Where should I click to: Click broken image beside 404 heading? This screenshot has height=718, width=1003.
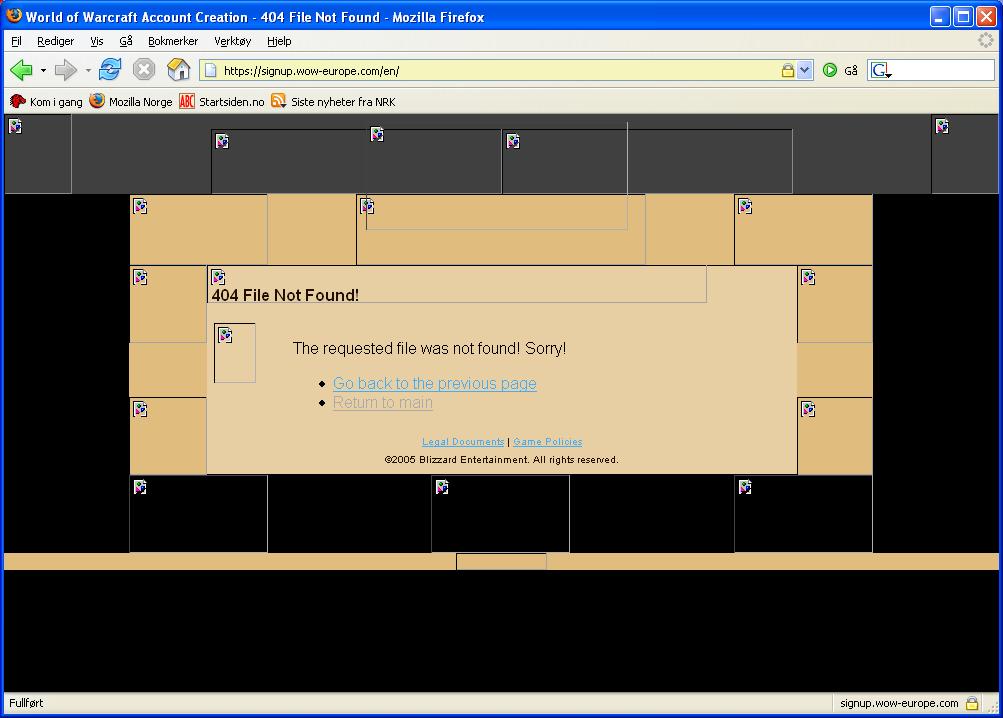[218, 277]
